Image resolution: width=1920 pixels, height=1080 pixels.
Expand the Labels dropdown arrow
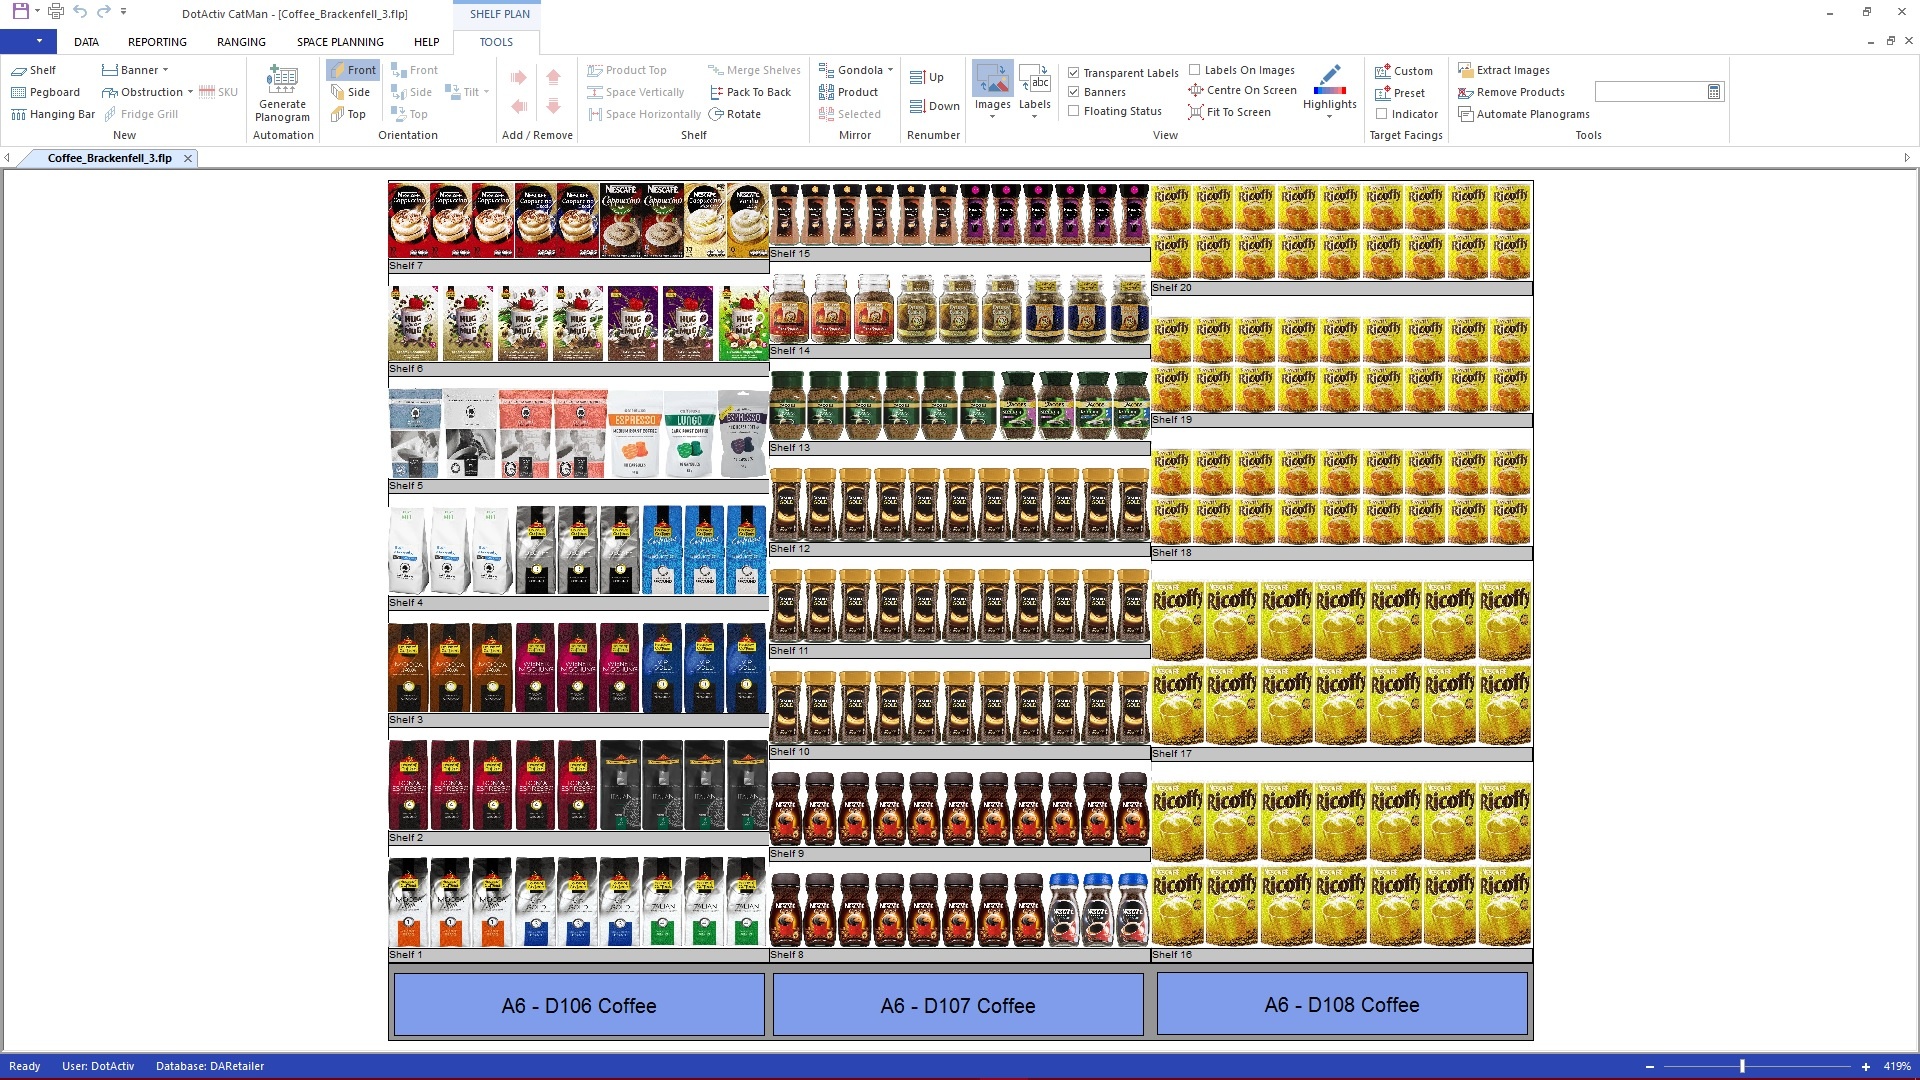pos(1035,117)
